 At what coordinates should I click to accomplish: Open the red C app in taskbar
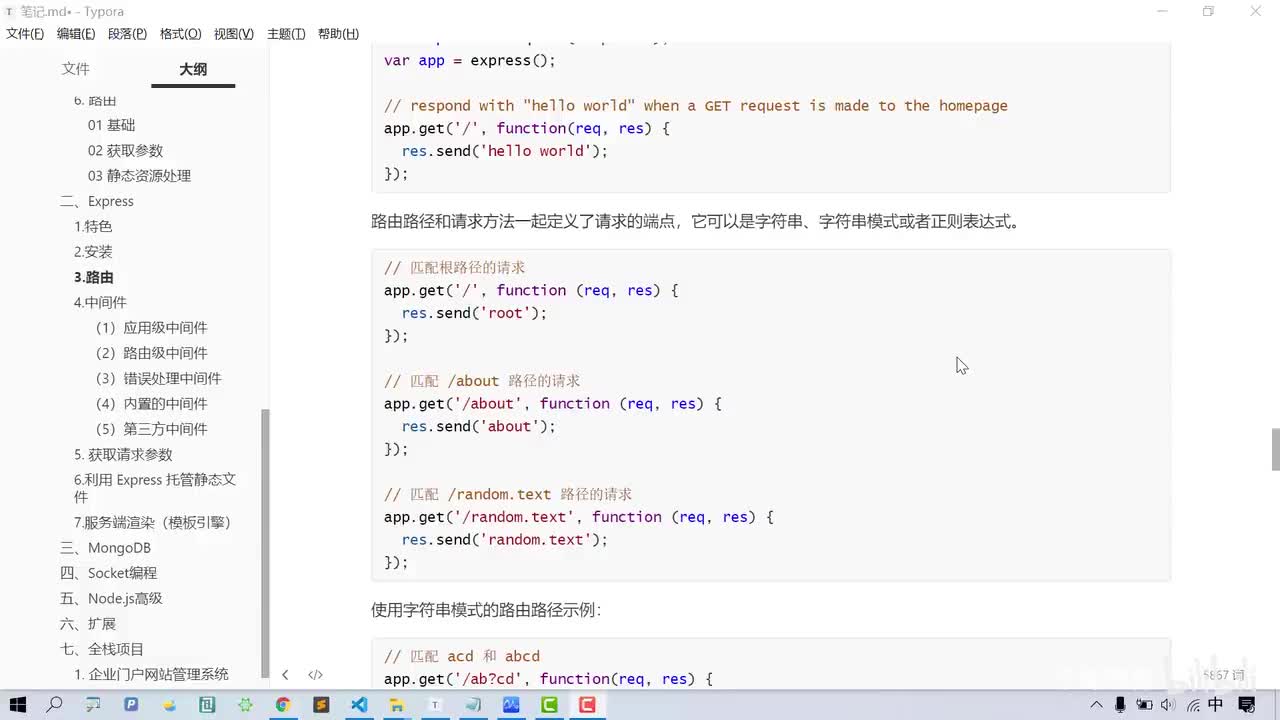coord(587,705)
